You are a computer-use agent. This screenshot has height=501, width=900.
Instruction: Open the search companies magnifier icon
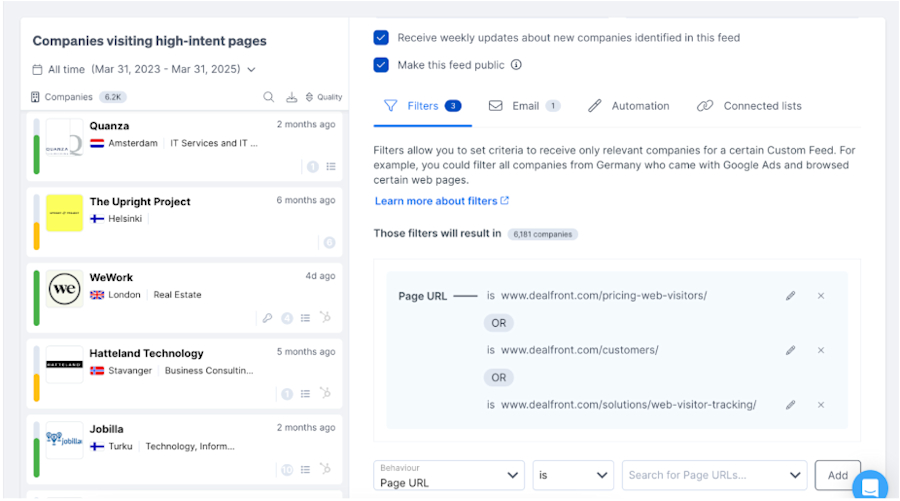pos(268,97)
